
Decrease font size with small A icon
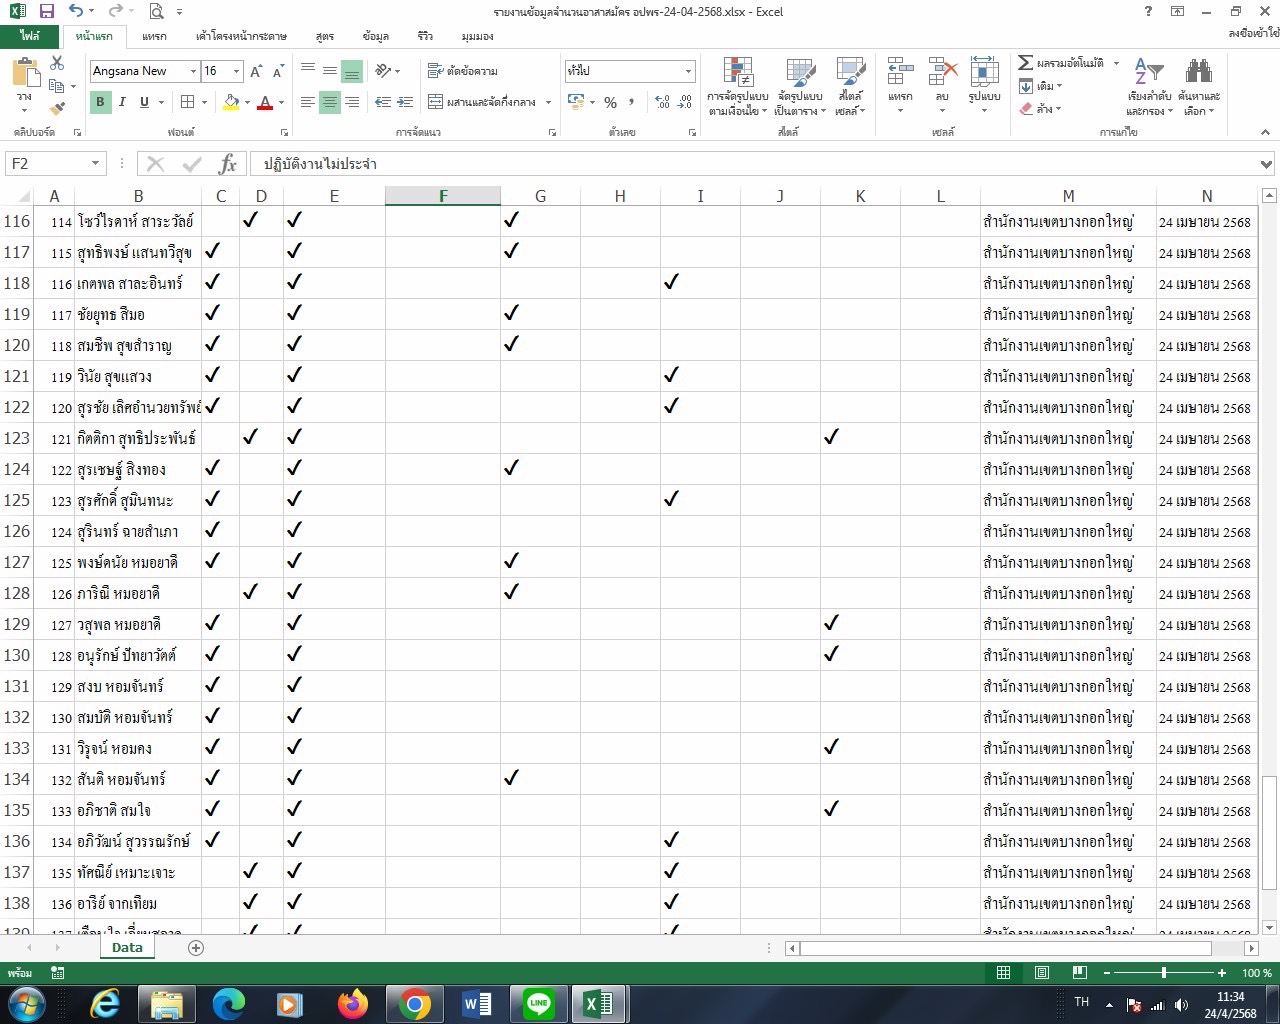[278, 71]
